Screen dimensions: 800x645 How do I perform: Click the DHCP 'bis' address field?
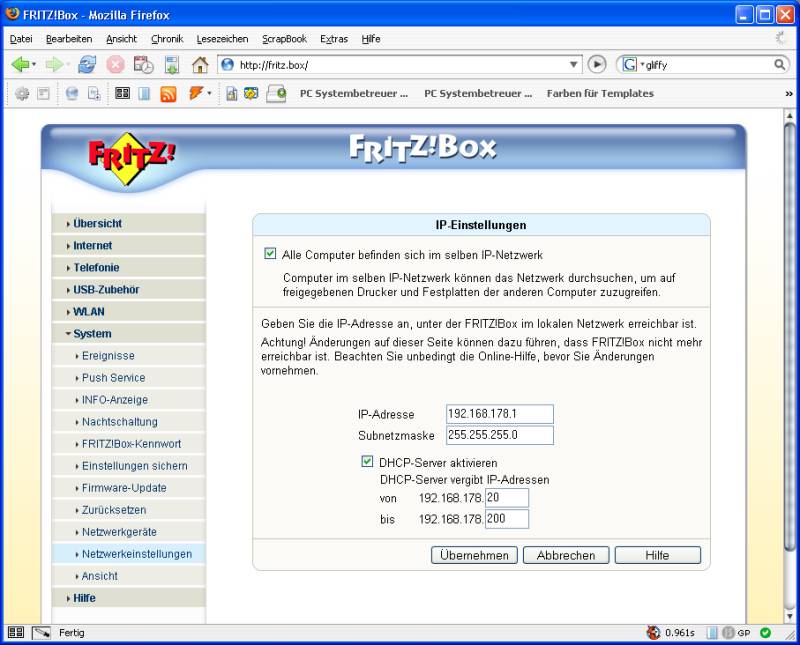click(x=507, y=519)
